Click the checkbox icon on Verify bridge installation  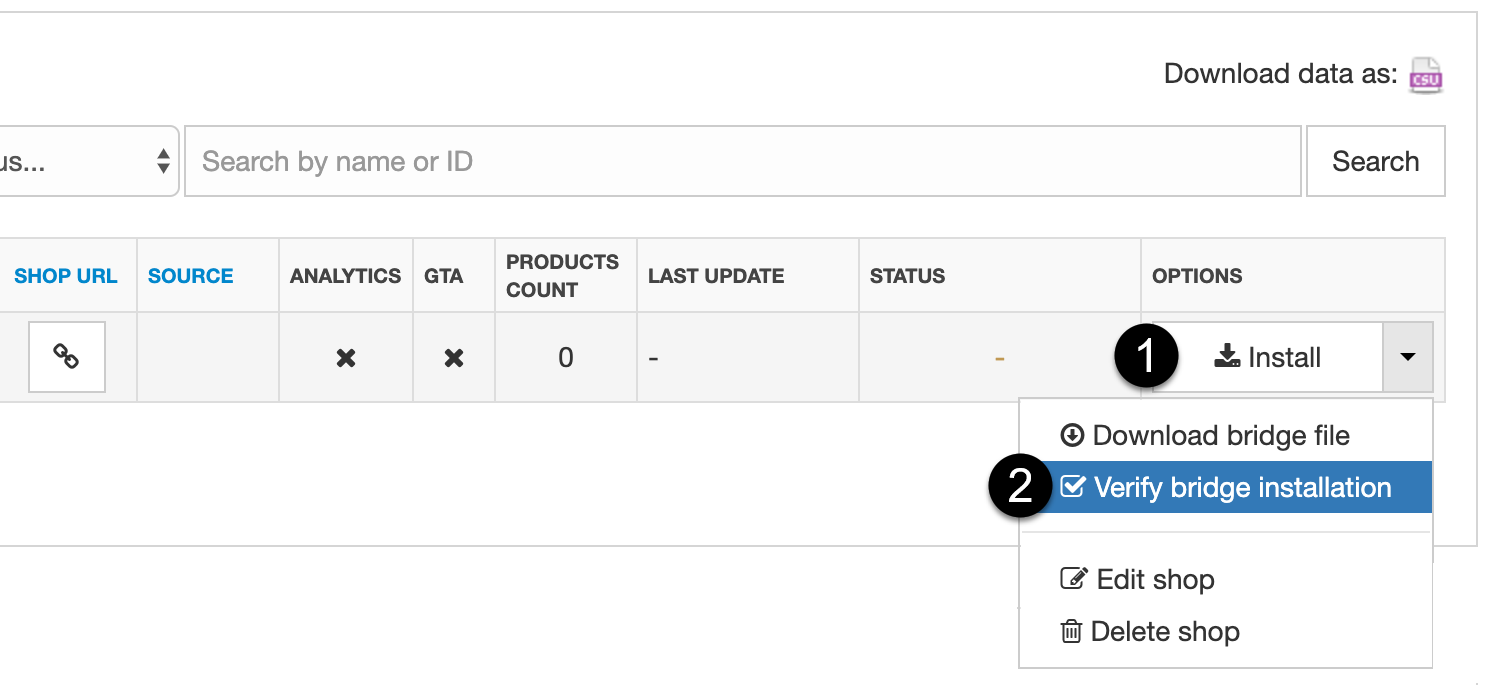click(x=1073, y=487)
